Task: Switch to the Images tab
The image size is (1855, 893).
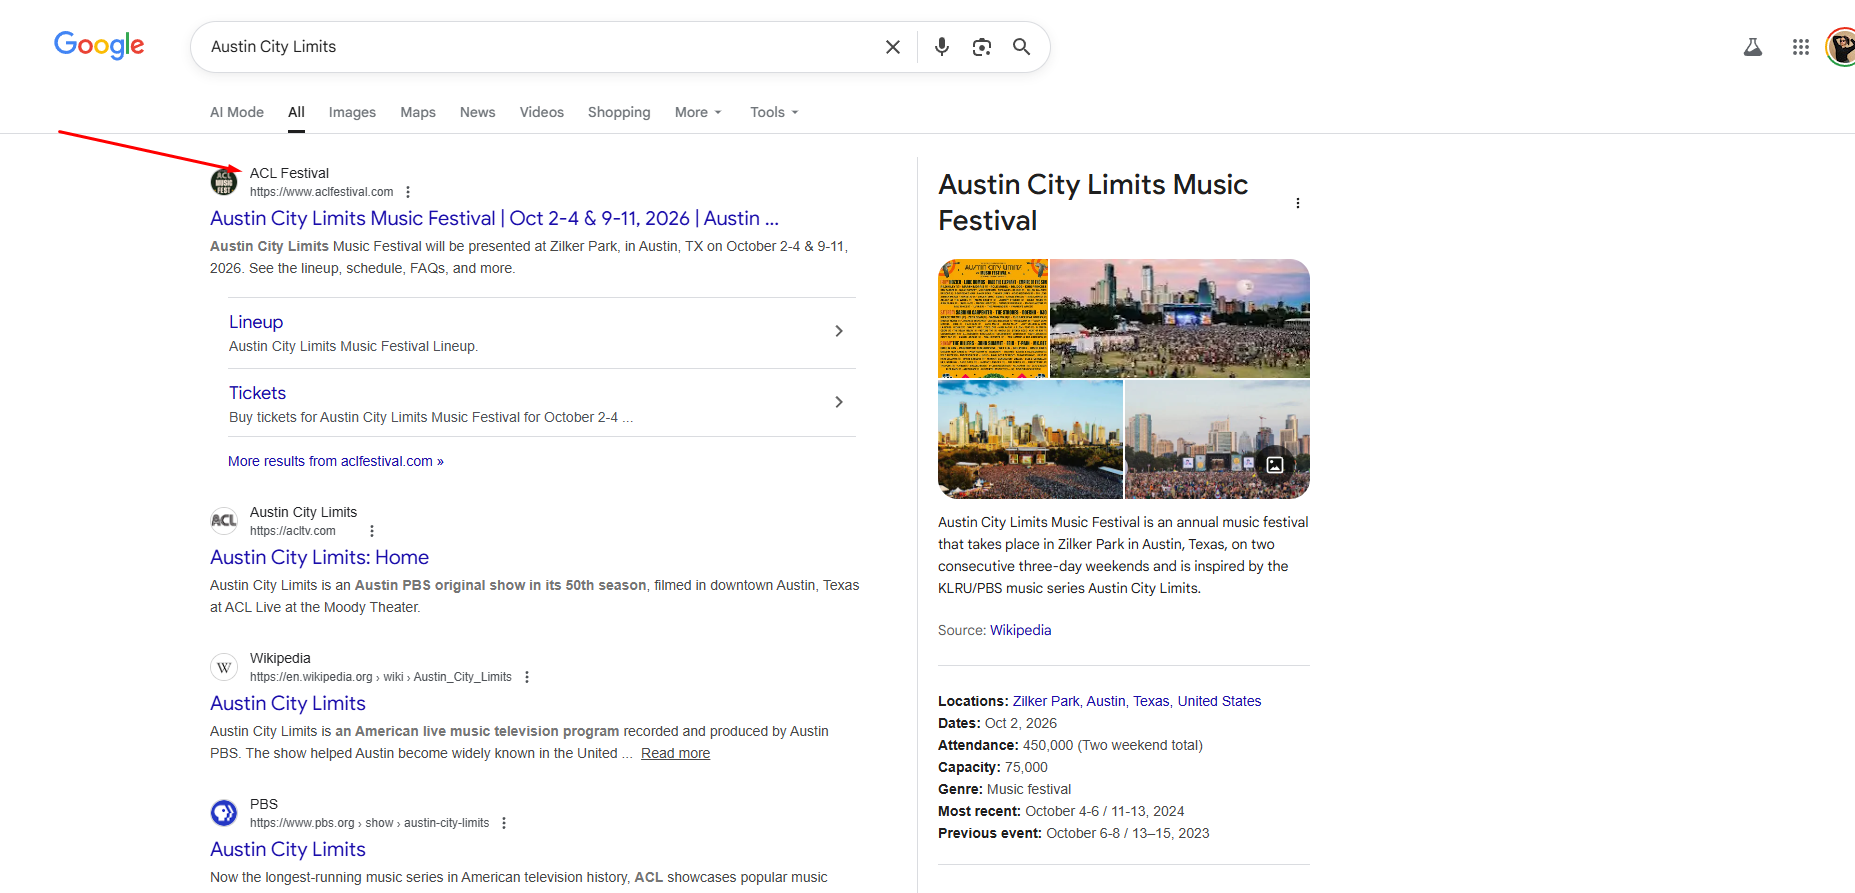Action: [352, 112]
